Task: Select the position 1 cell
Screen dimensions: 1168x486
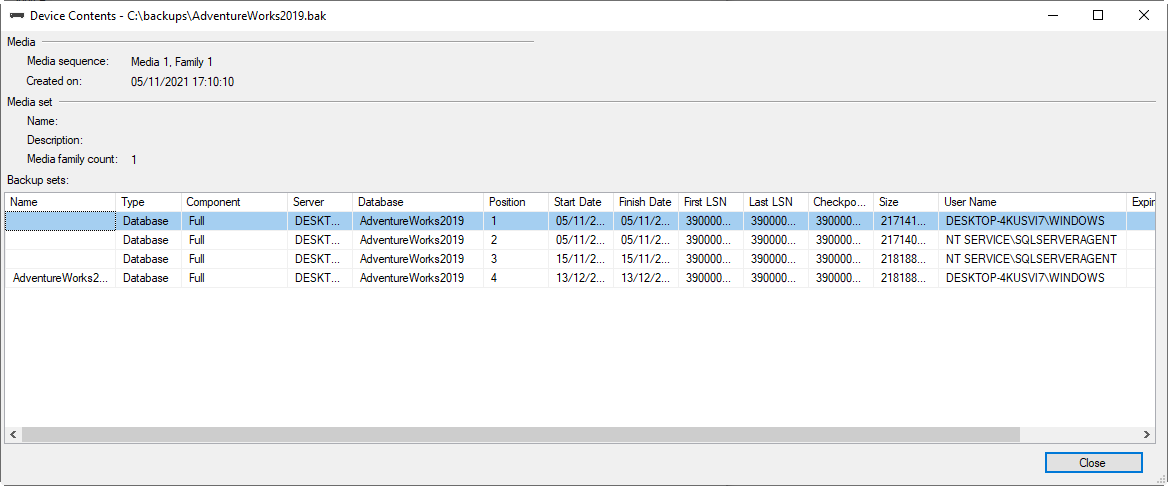Action: [516, 221]
